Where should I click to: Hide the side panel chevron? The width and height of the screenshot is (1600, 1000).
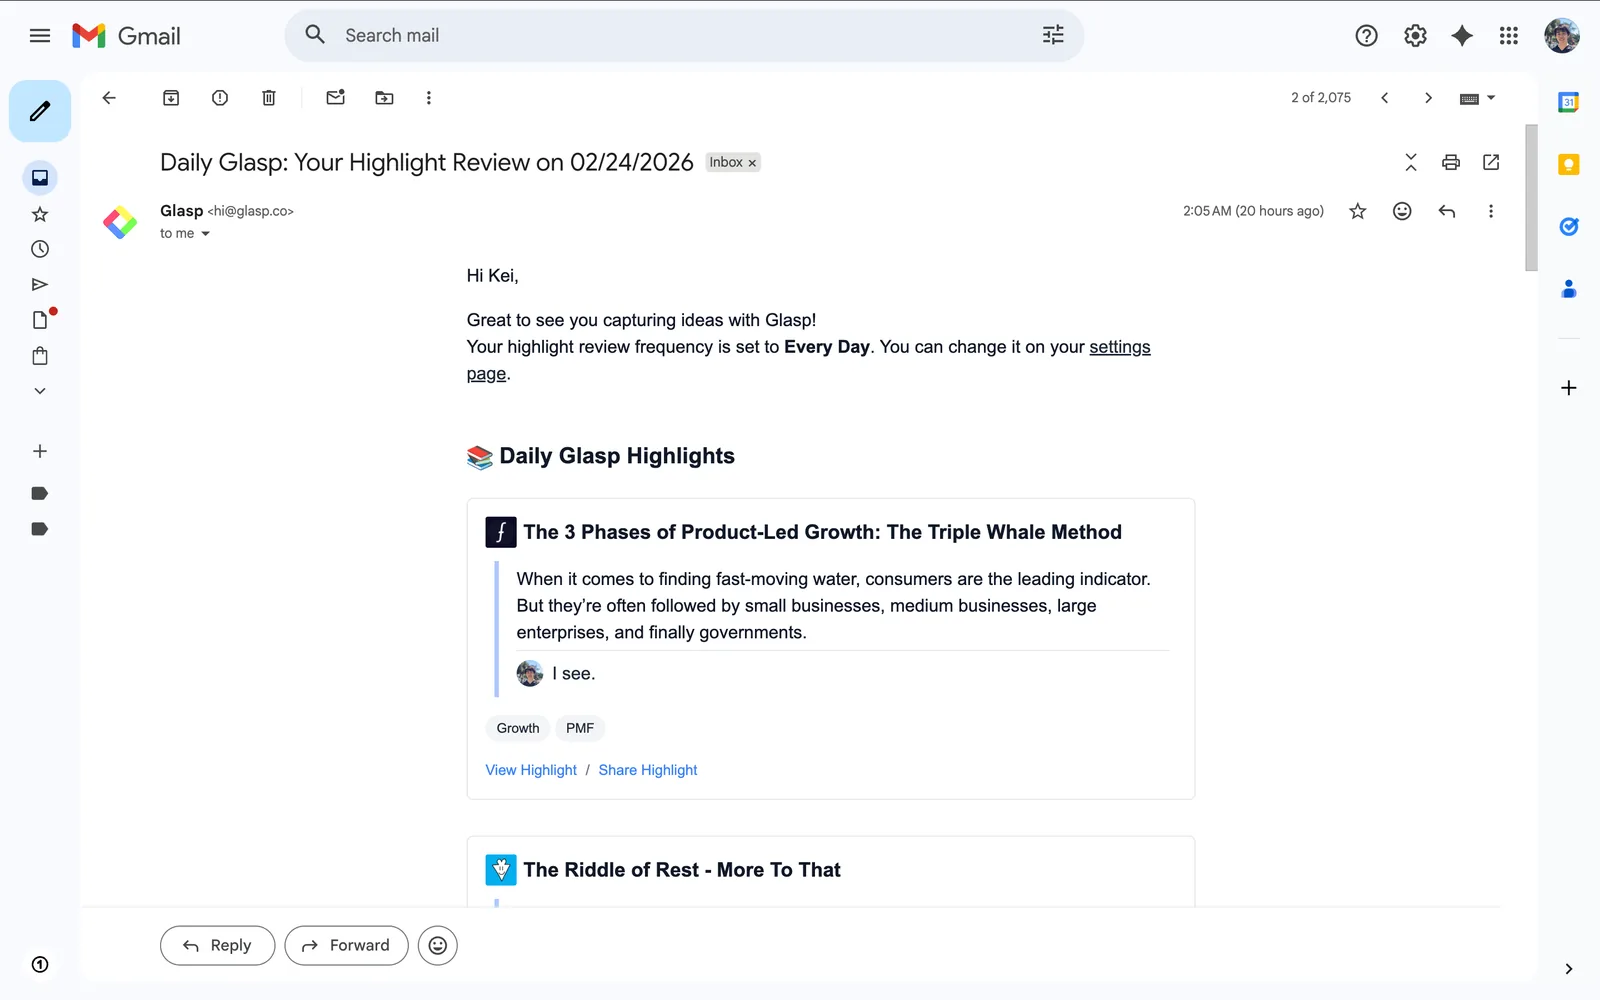pos(1569,969)
